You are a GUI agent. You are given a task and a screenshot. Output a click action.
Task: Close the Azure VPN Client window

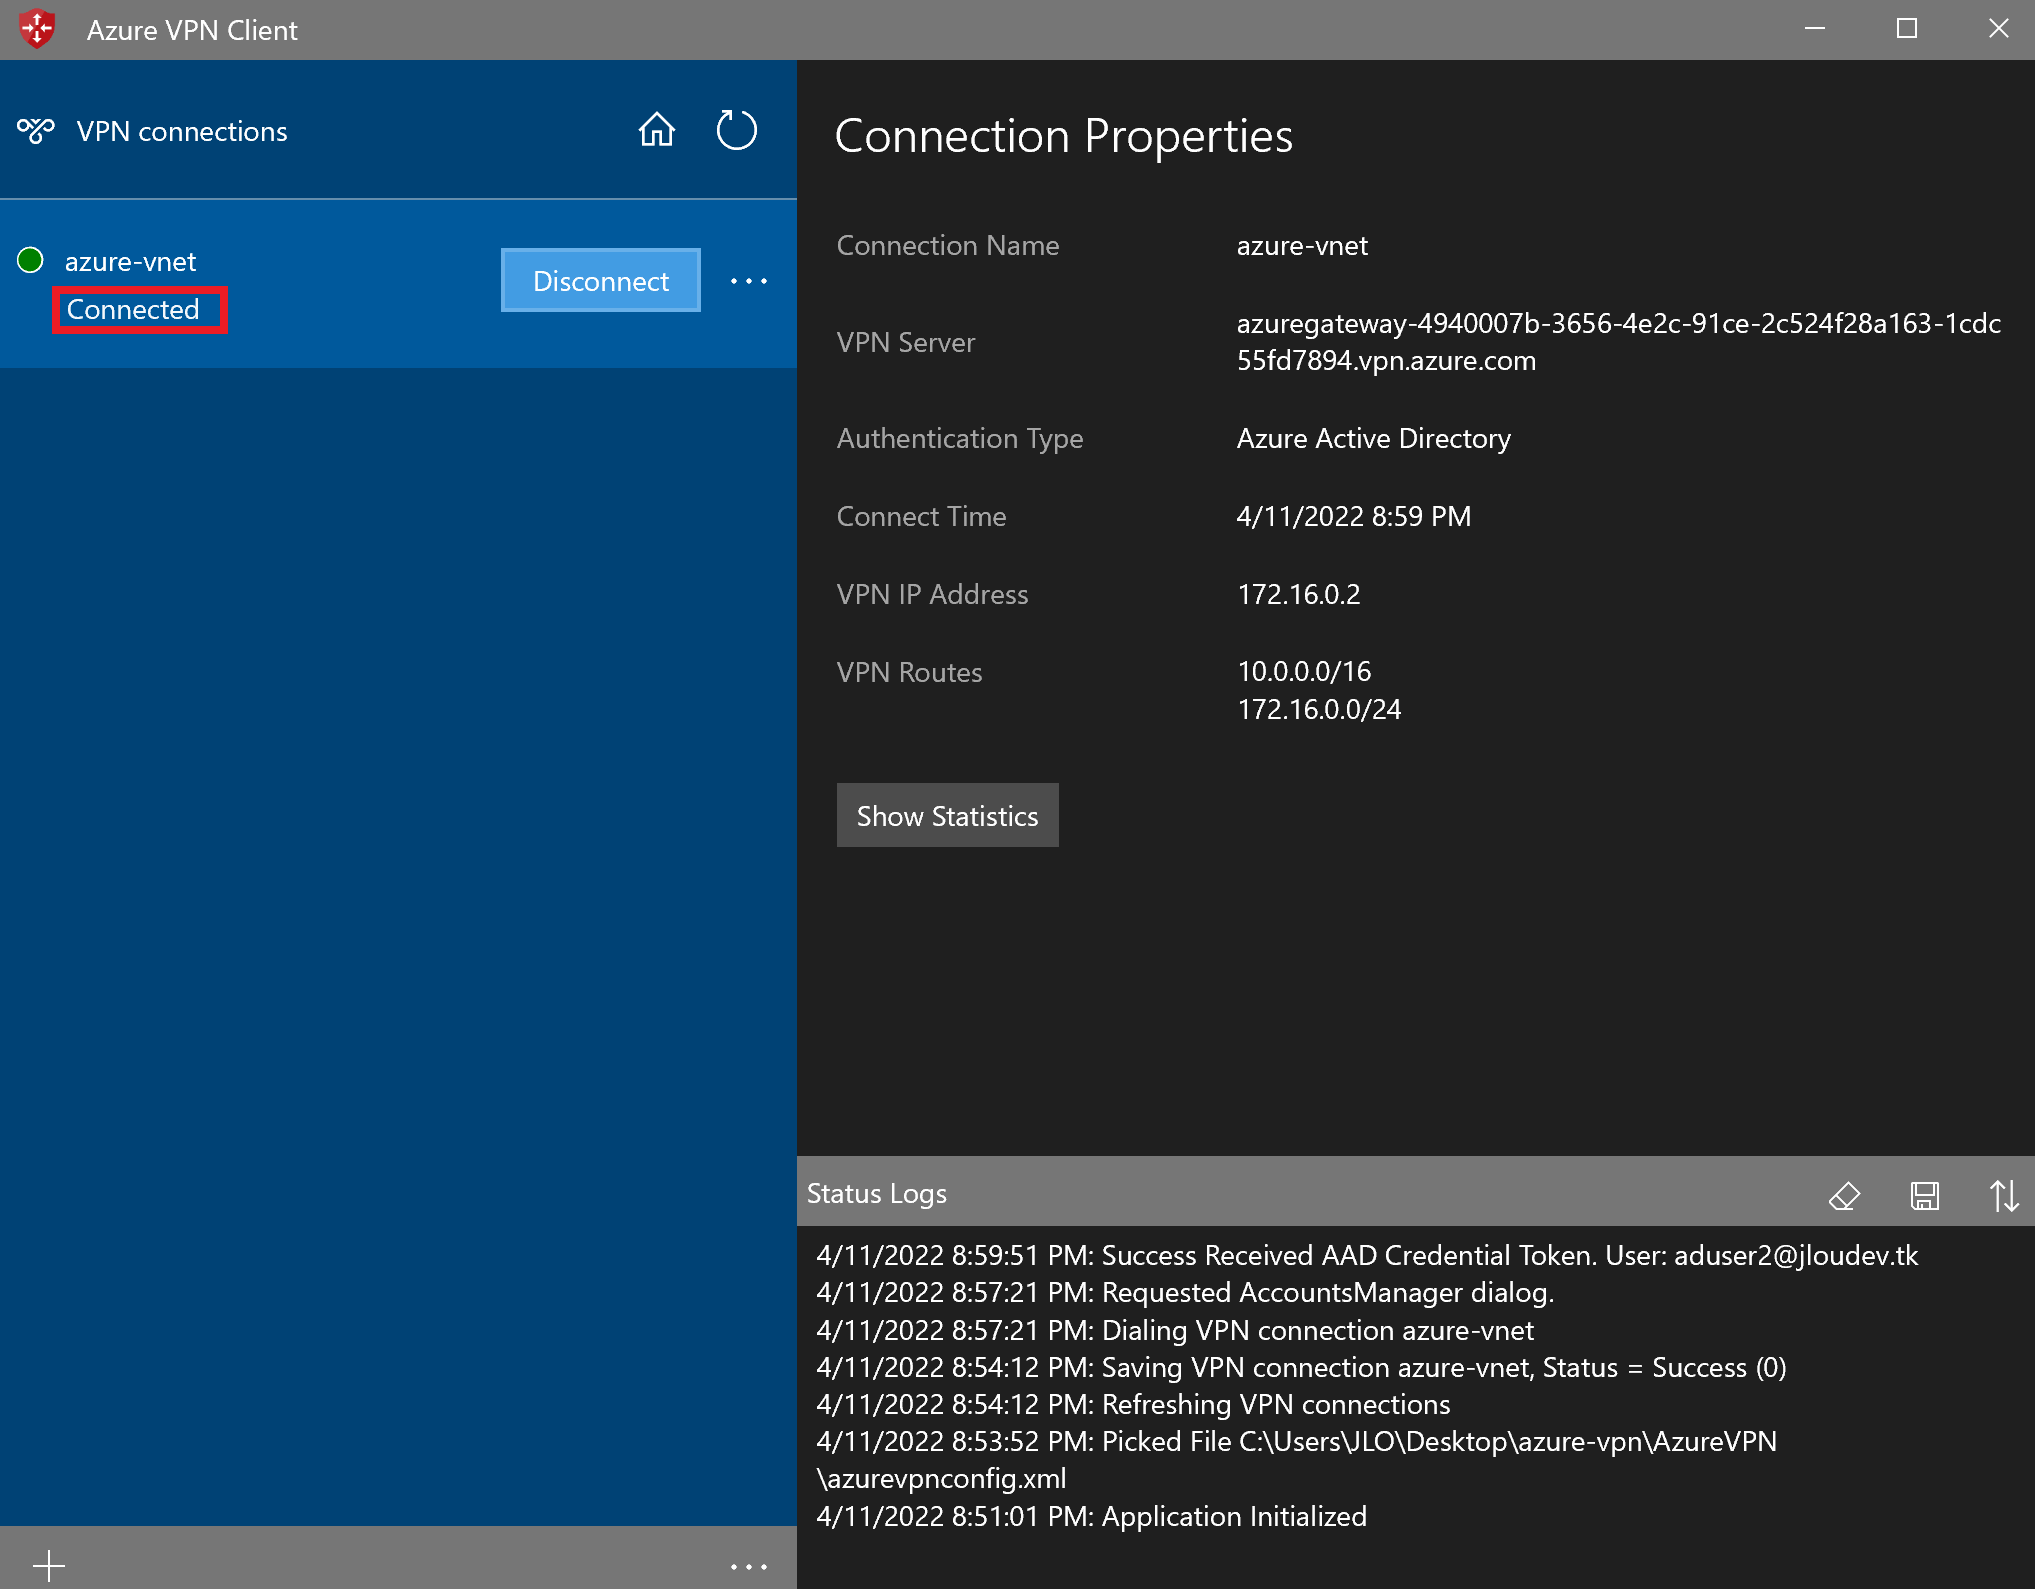coord(1998,29)
